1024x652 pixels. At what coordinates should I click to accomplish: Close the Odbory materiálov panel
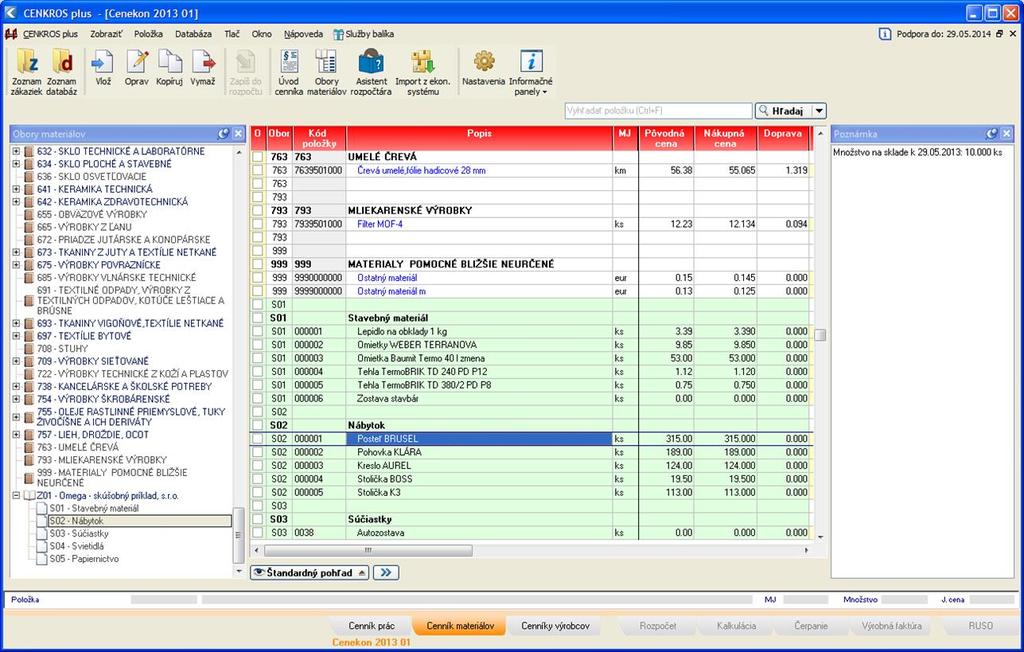238,133
